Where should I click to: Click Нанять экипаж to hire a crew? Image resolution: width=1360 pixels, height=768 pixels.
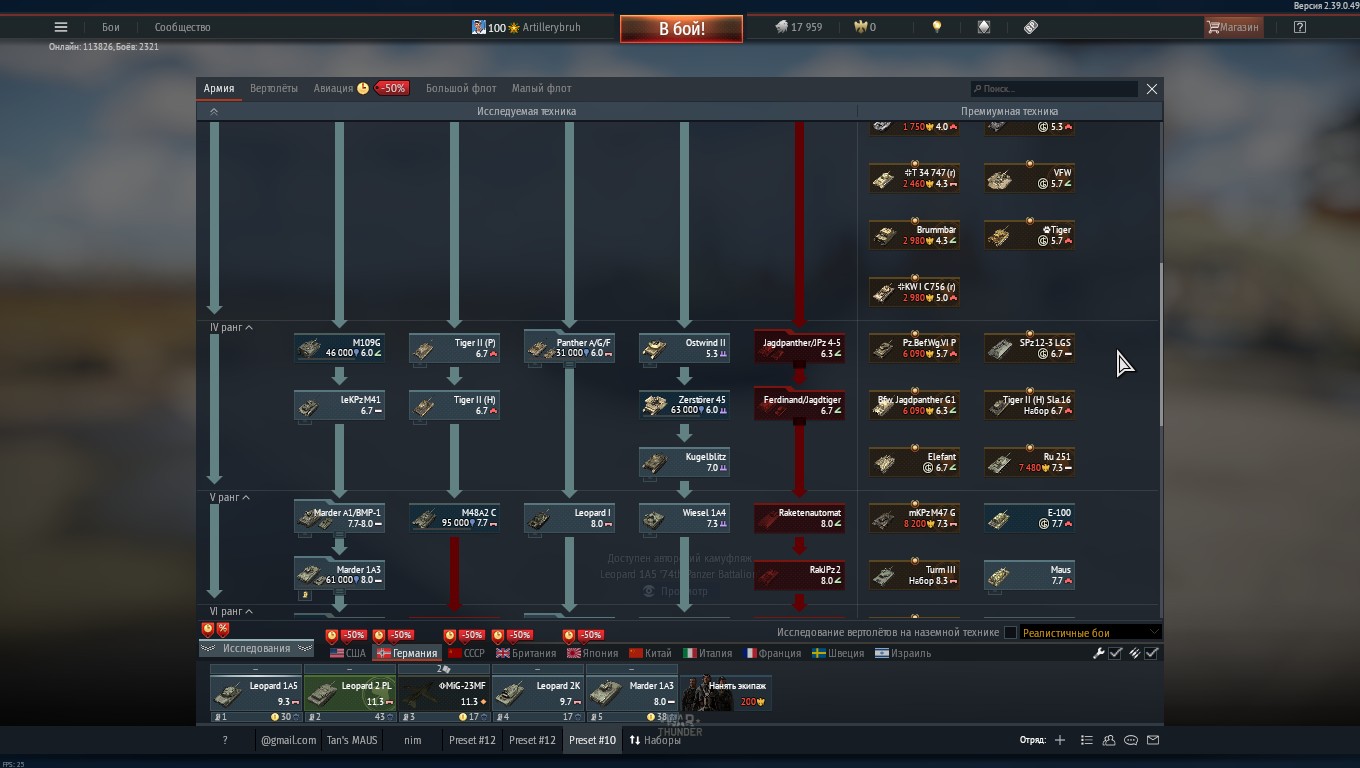726,693
